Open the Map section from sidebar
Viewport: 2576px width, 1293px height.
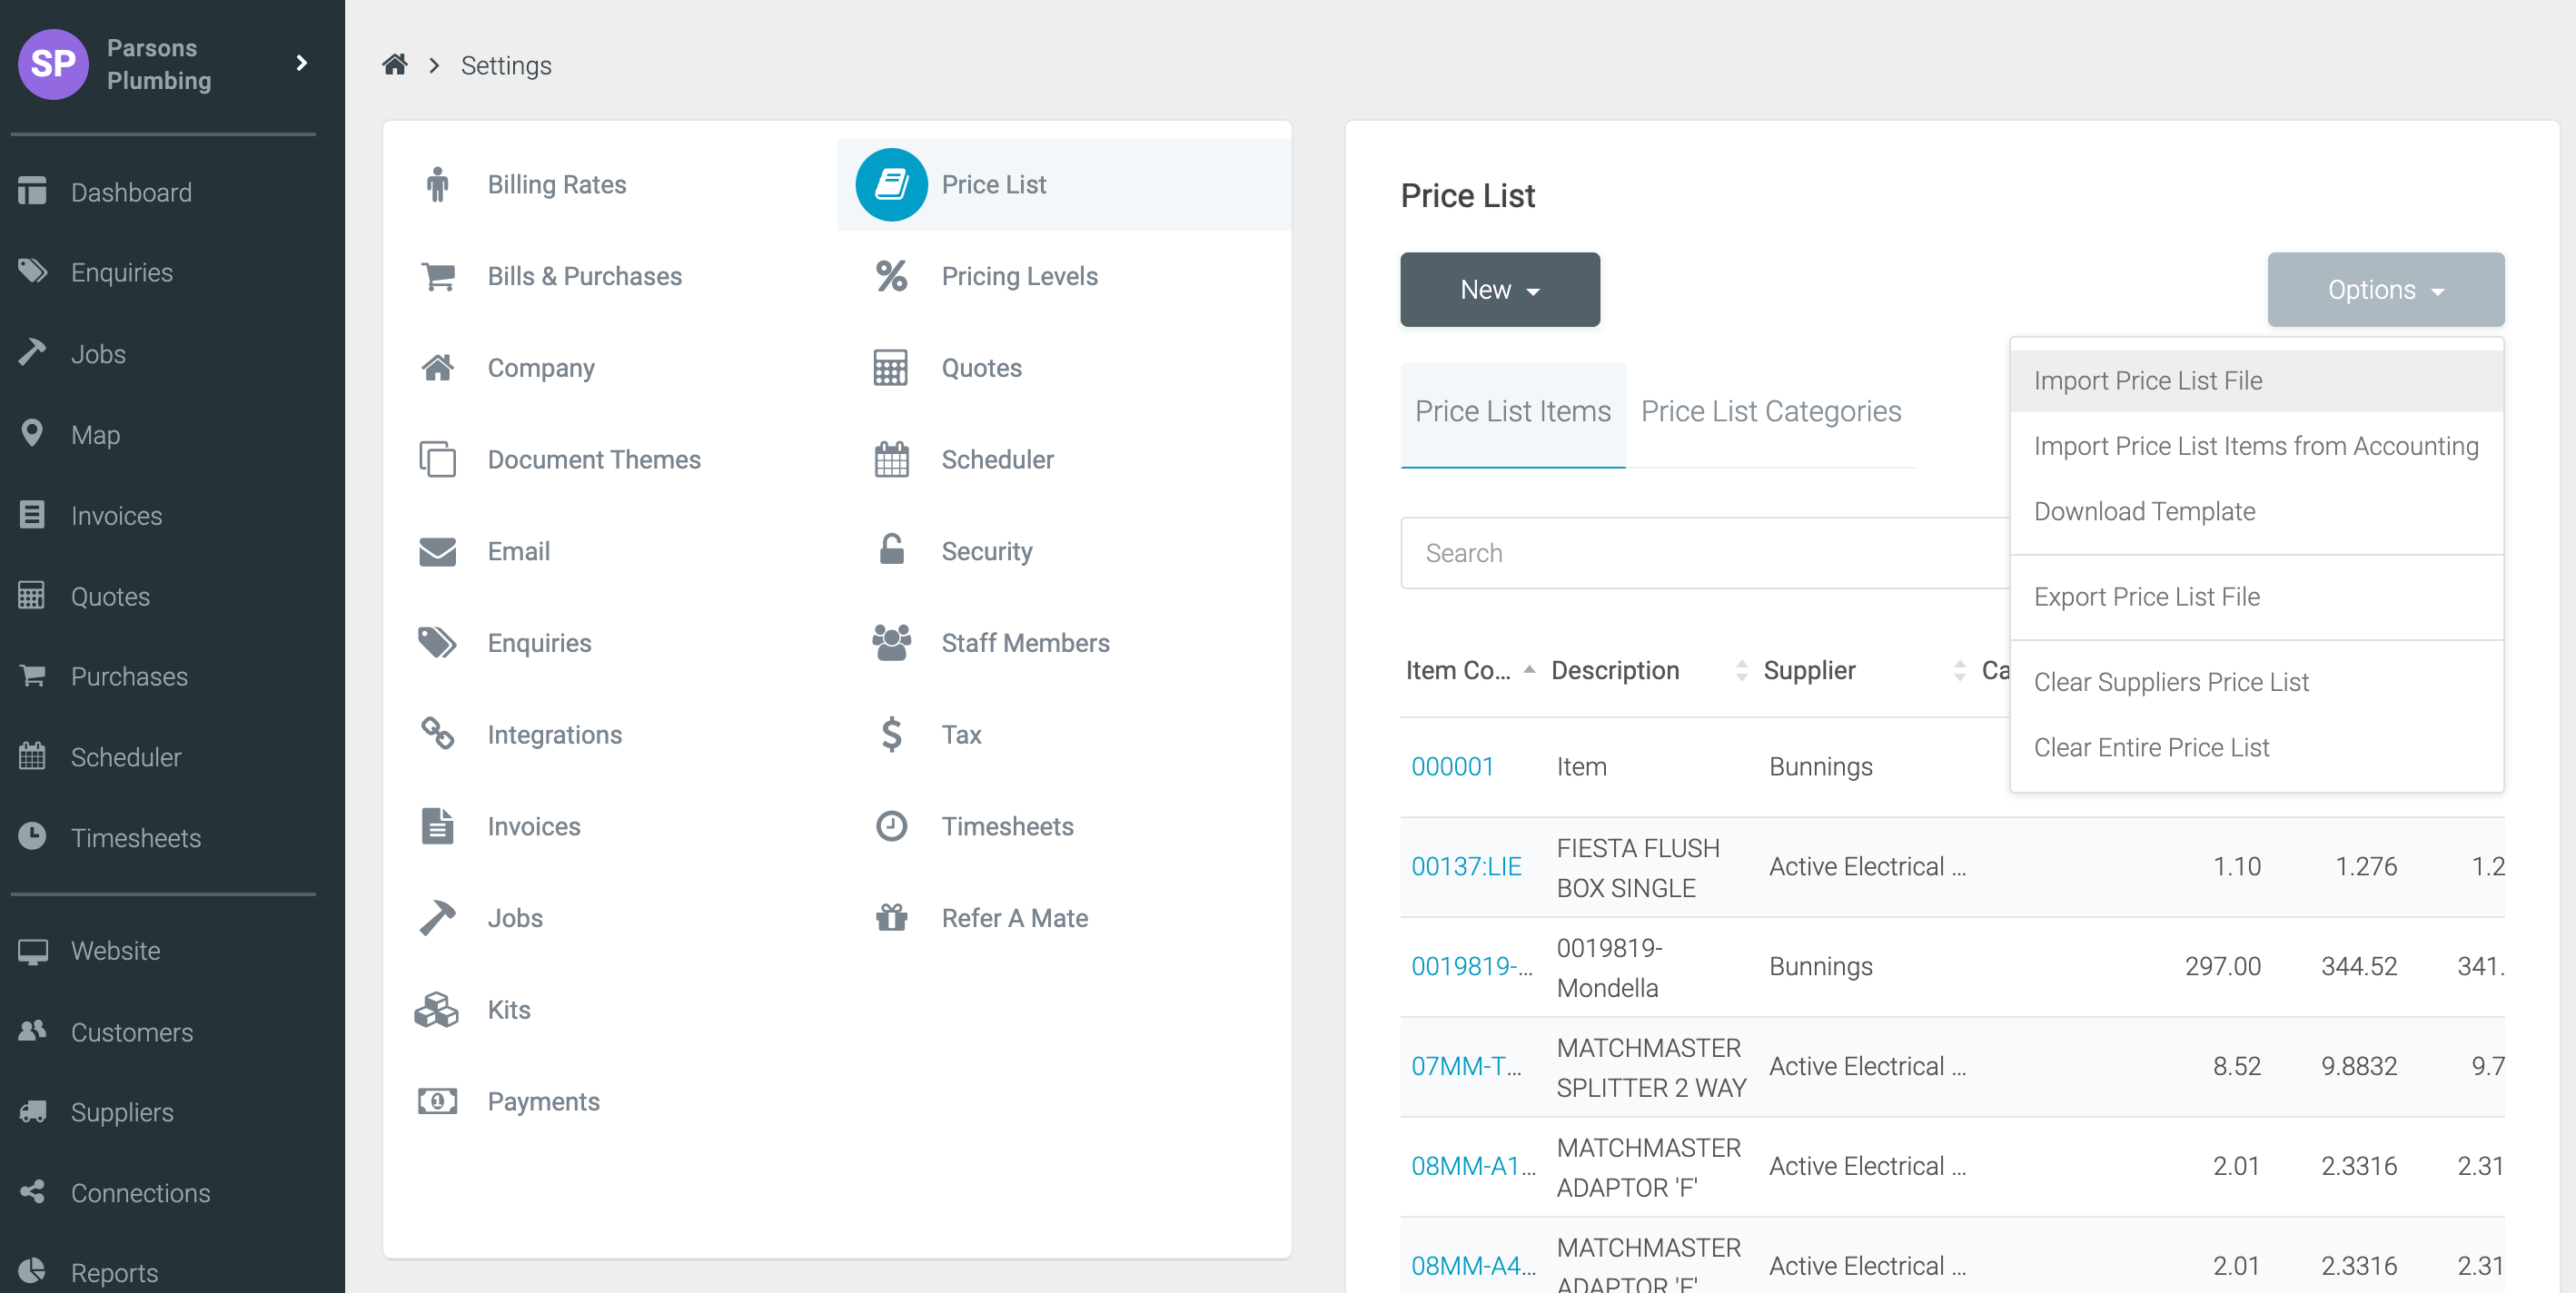pyautogui.click(x=95, y=434)
